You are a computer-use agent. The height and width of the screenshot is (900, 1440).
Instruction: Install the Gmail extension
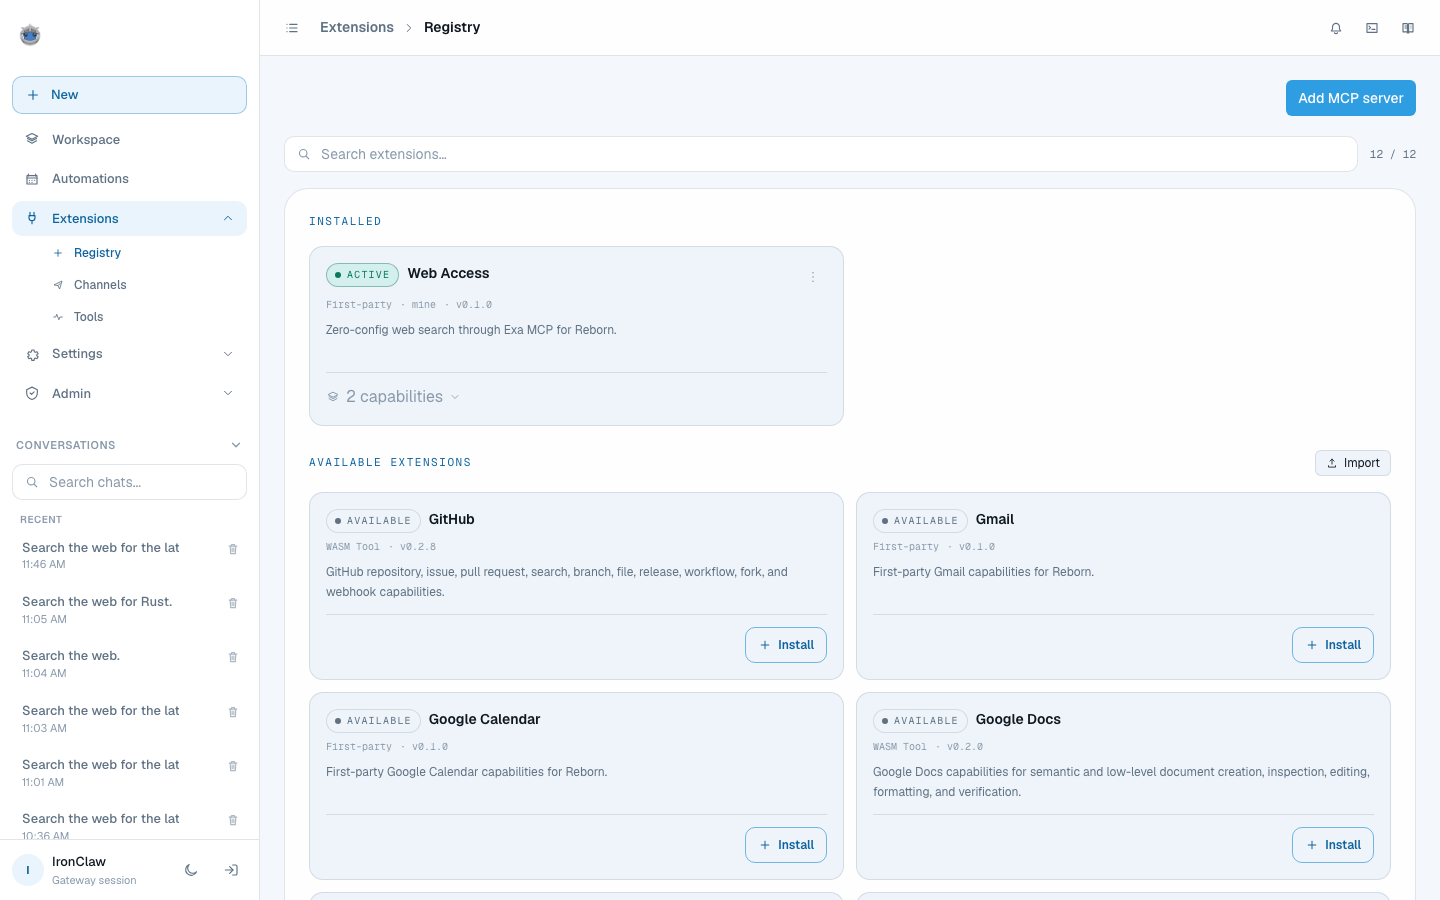pyautogui.click(x=1333, y=645)
